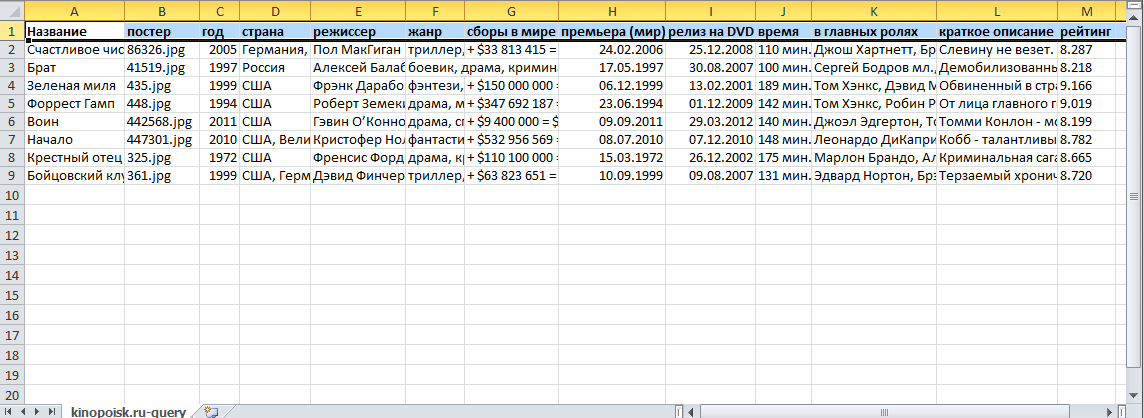Click the 'краткое описание' header cell
This screenshot has height=418, width=1144.
(997, 31)
